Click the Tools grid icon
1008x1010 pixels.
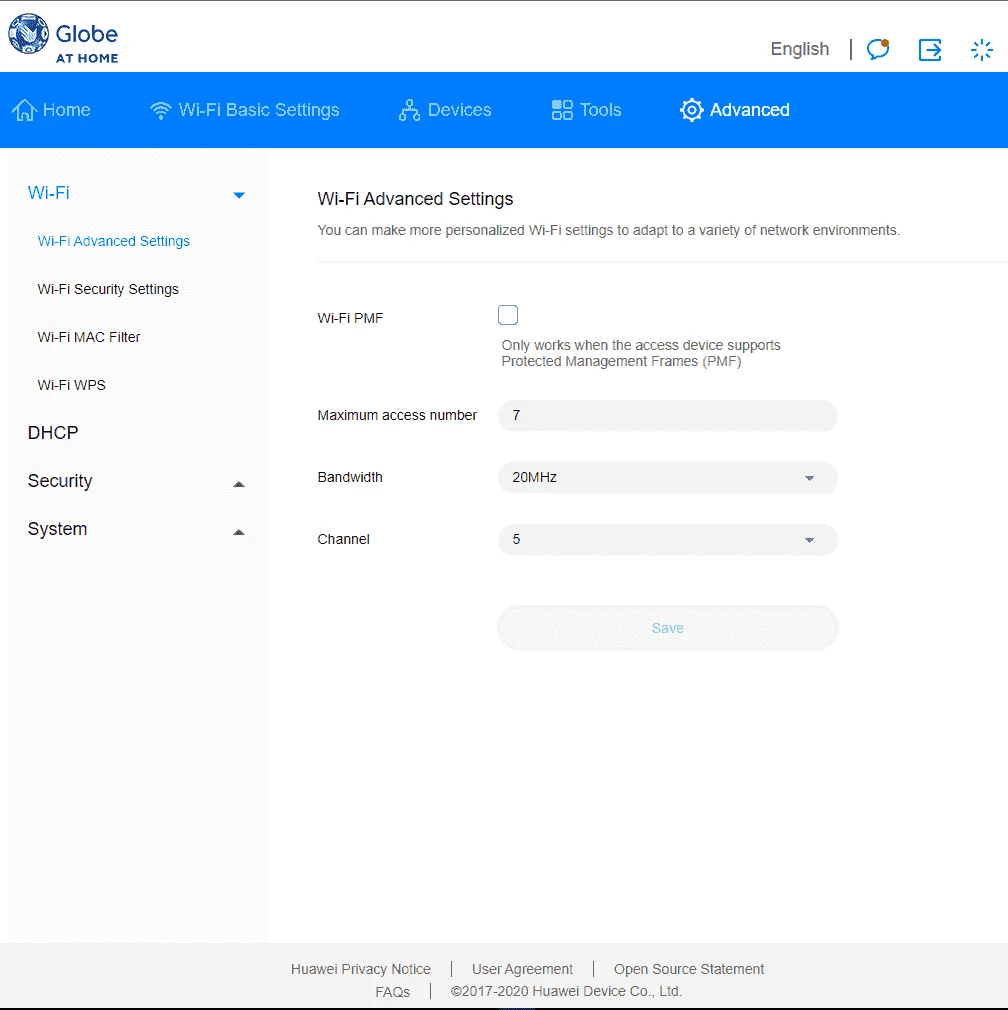[x=562, y=110]
